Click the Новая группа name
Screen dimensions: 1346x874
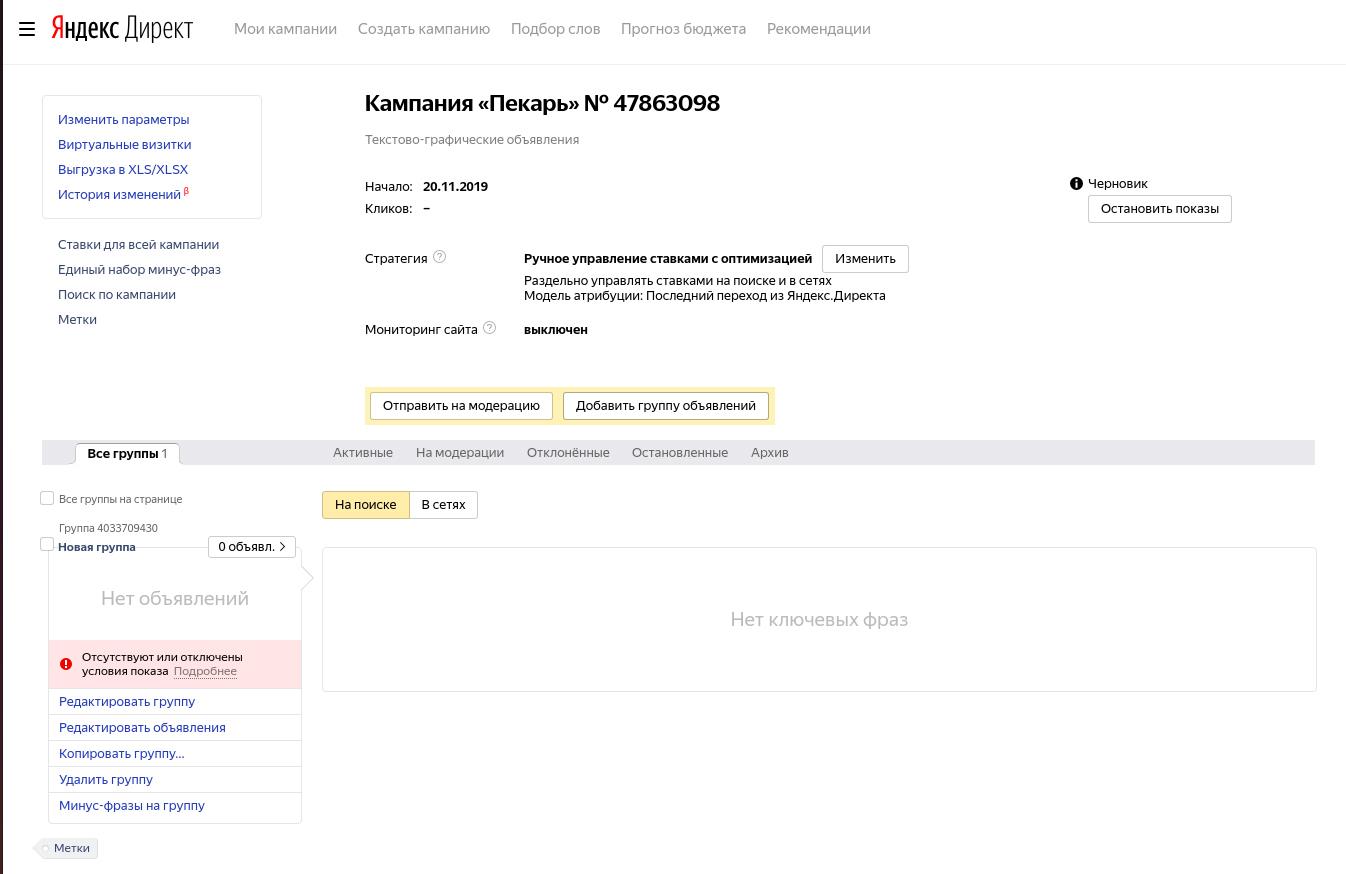[x=97, y=547]
